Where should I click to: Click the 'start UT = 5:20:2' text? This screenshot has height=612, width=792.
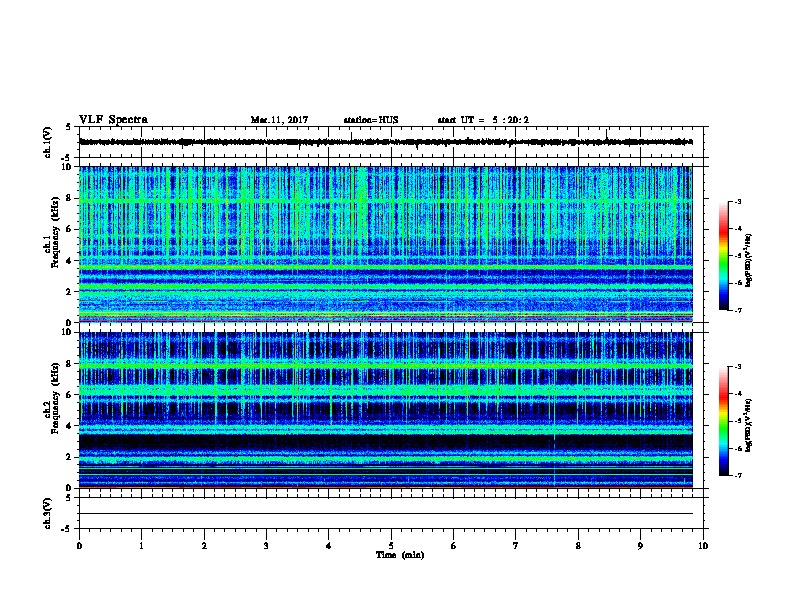[483, 120]
